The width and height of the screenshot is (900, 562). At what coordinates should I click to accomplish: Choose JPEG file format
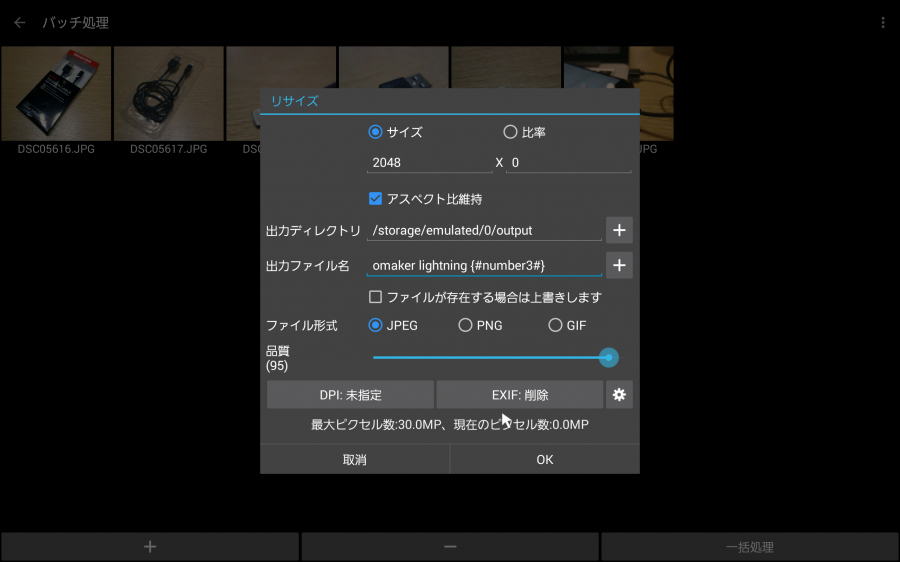point(375,325)
